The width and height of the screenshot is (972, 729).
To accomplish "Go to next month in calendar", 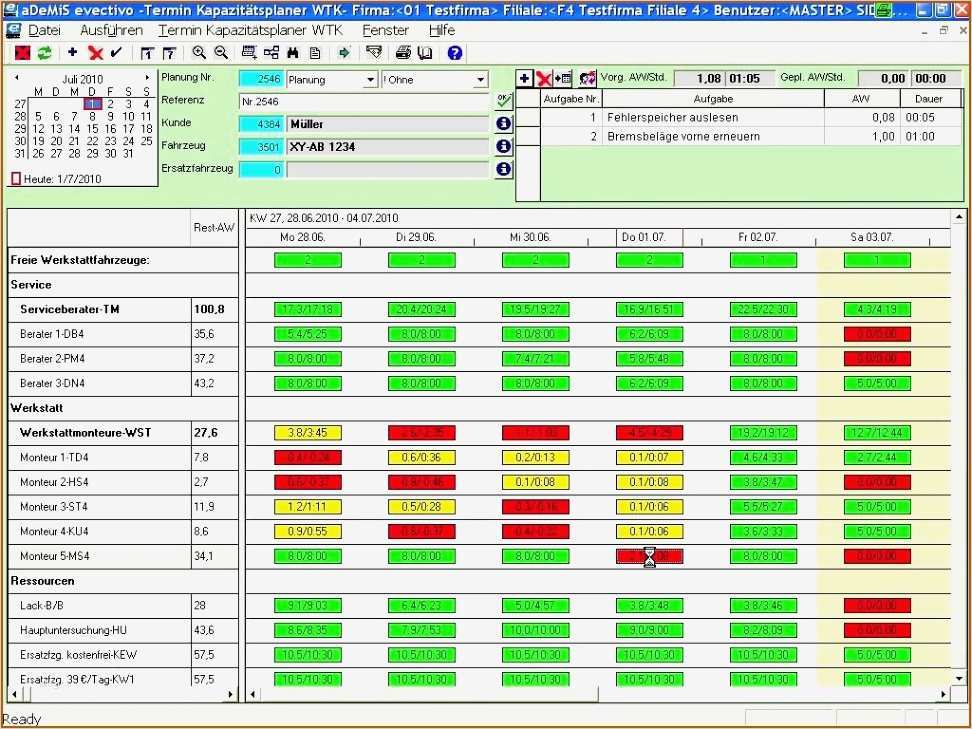I will [148, 78].
